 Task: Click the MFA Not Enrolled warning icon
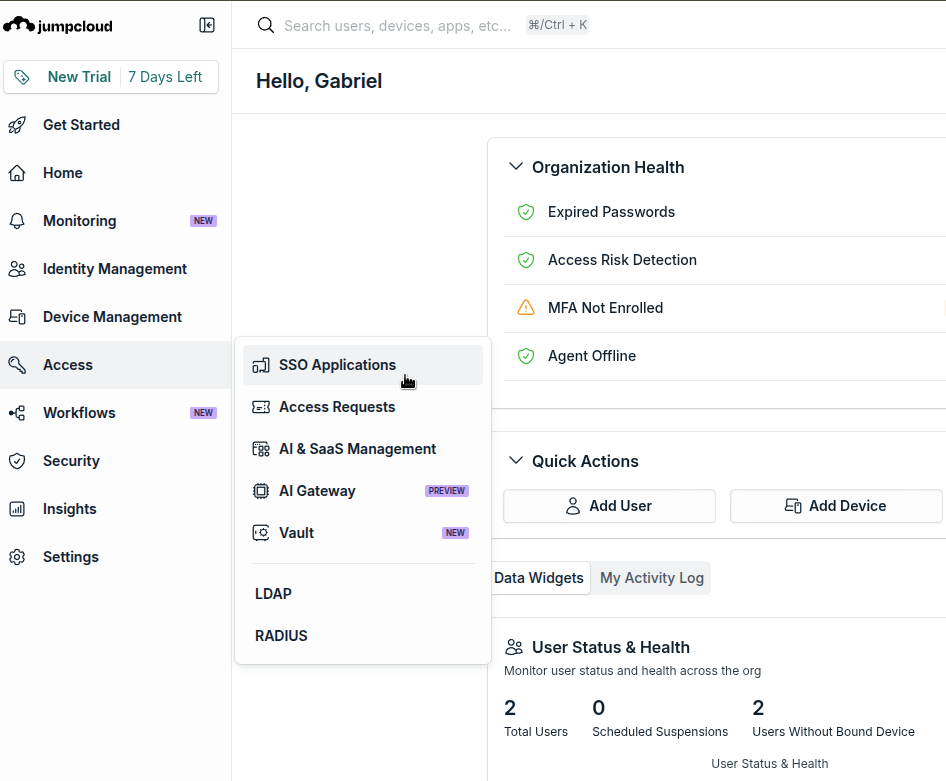coord(526,308)
